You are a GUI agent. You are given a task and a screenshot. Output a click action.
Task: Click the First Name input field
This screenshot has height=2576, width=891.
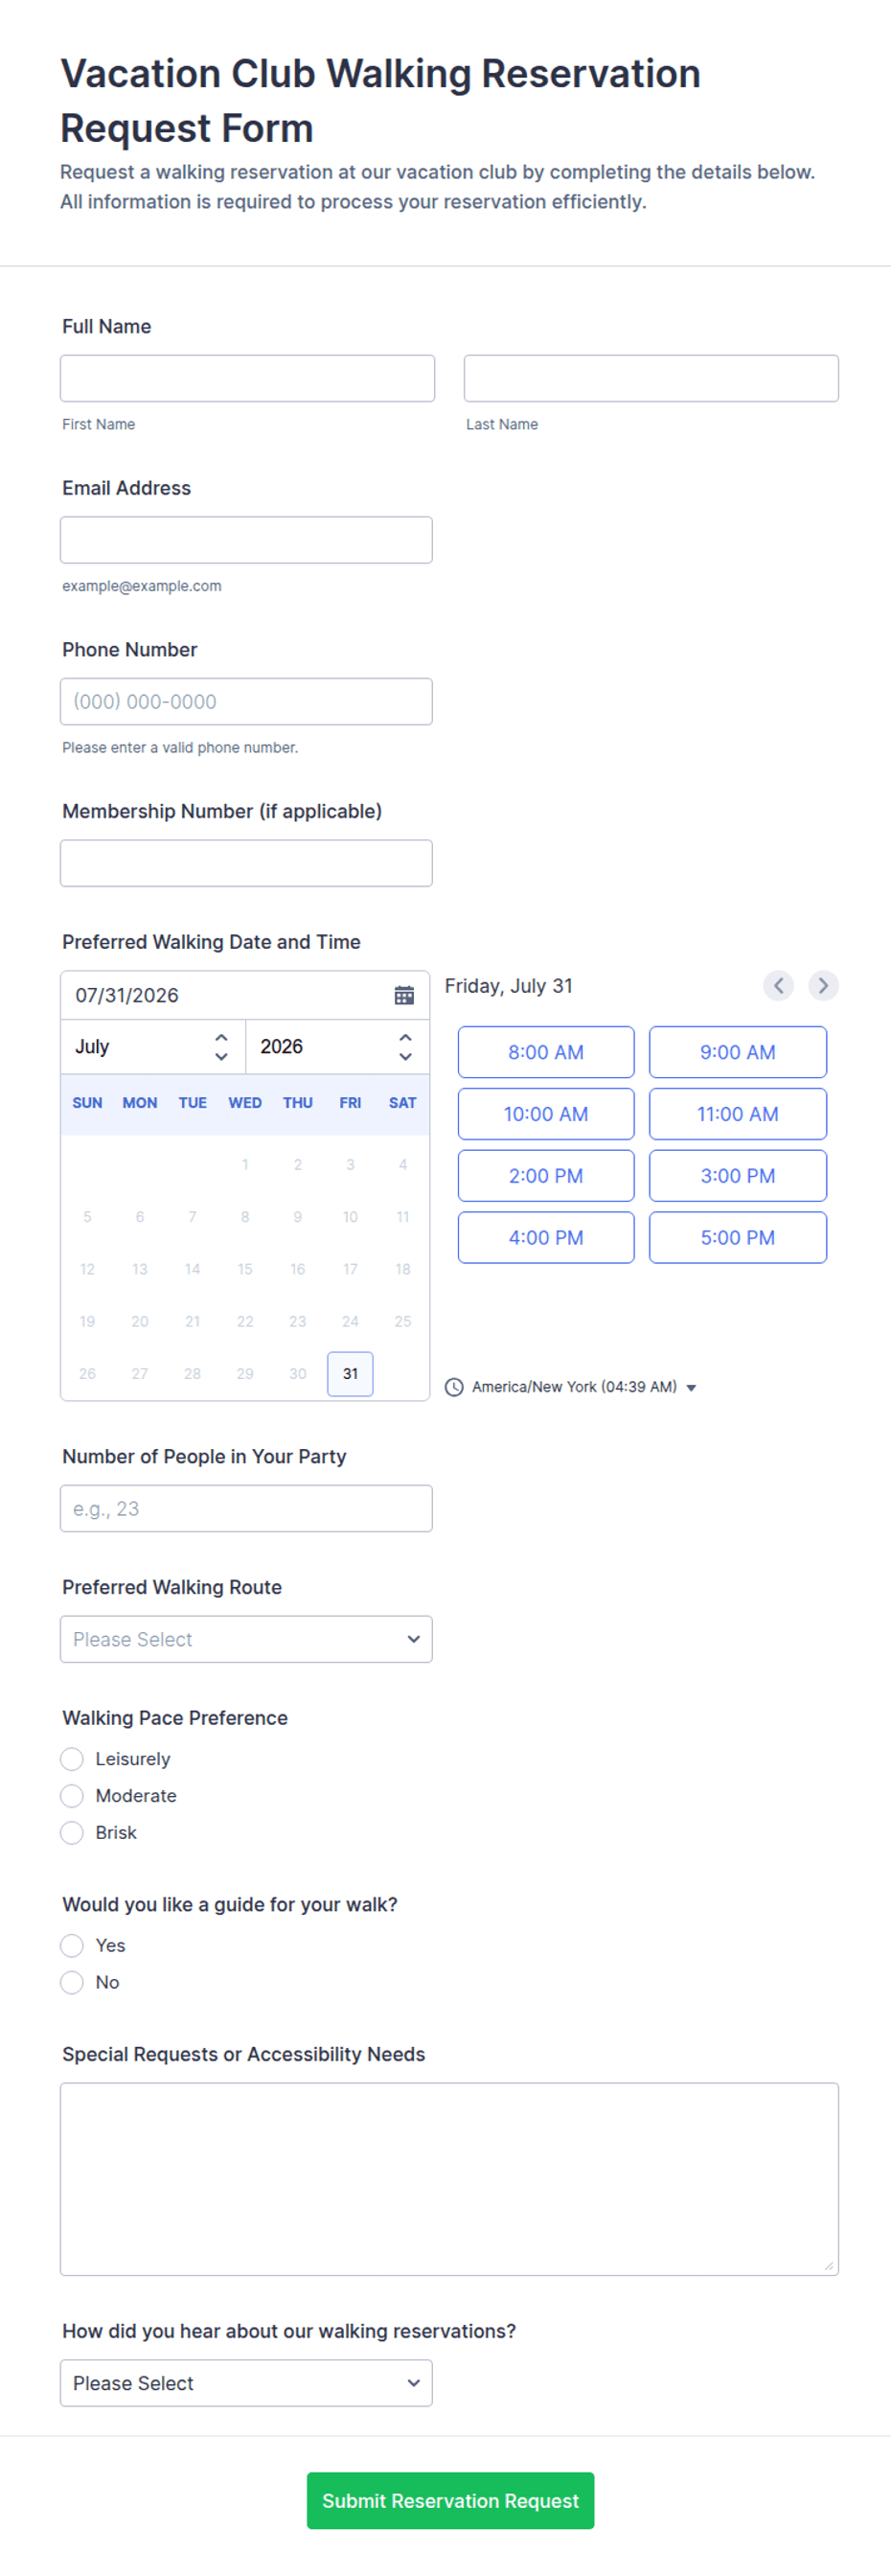pos(247,378)
